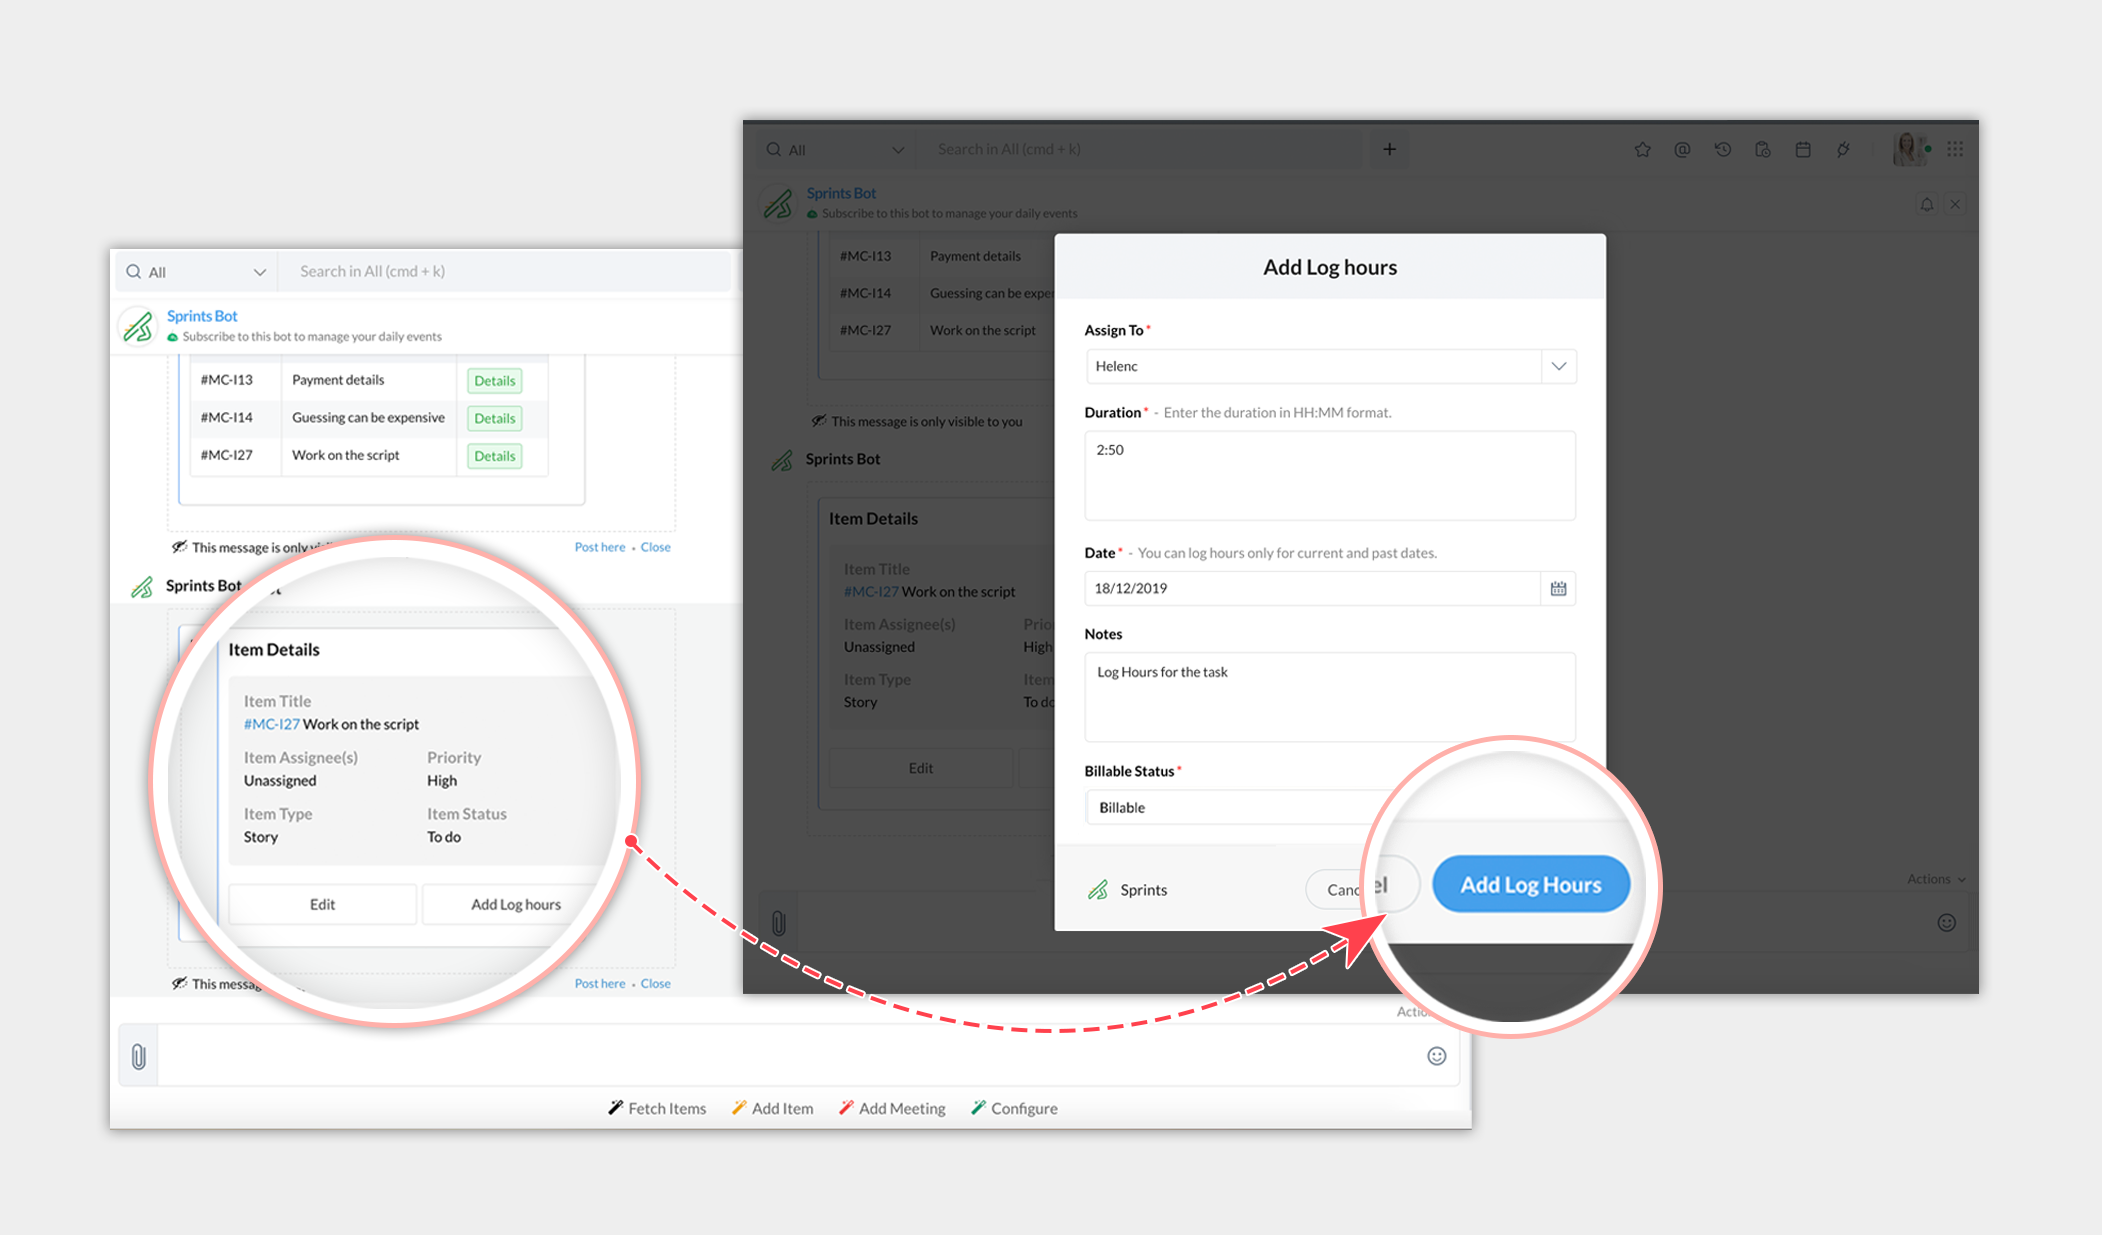Expand the Assign To dropdown

pos(1558,366)
